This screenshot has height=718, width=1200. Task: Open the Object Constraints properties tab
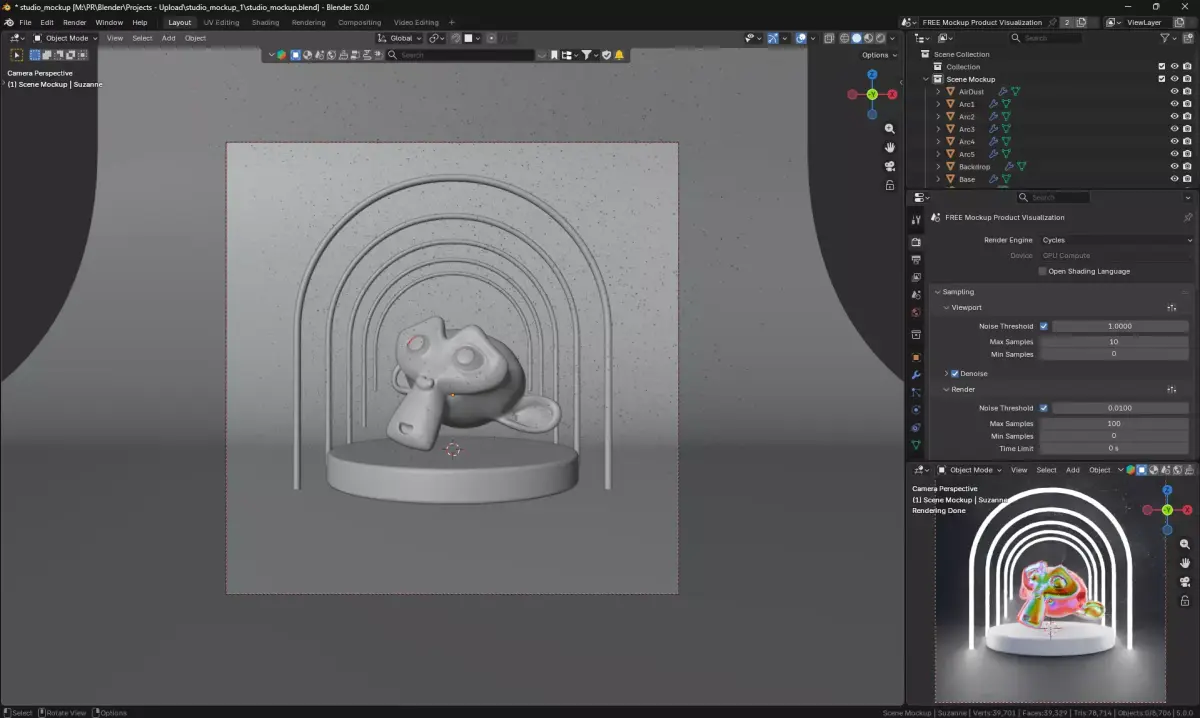point(916,427)
